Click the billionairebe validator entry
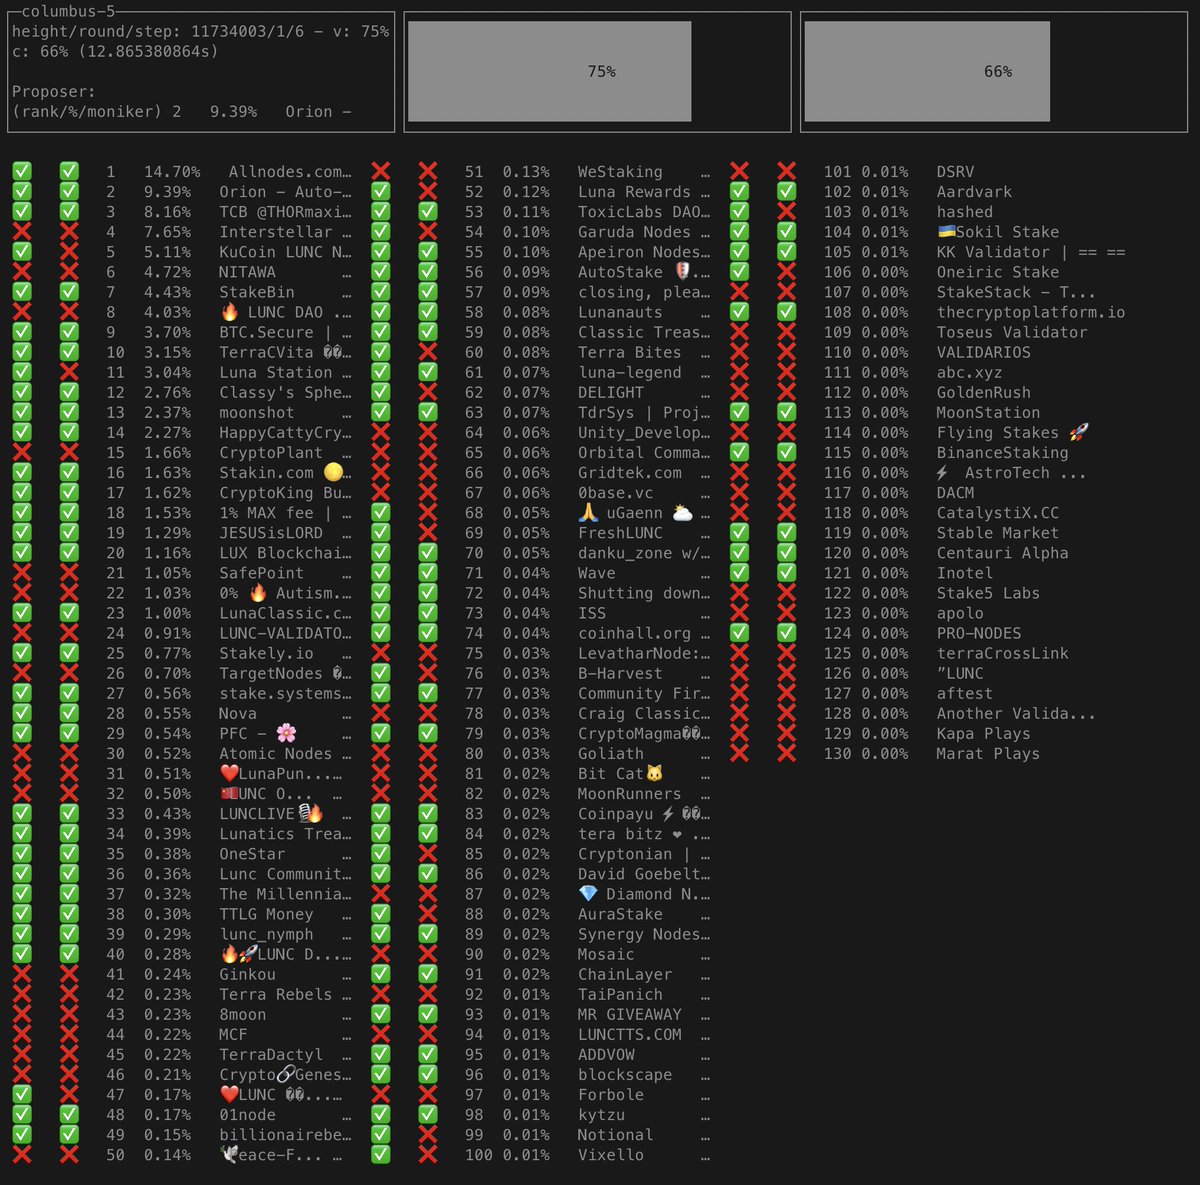The image size is (1200, 1185). click(285, 1134)
